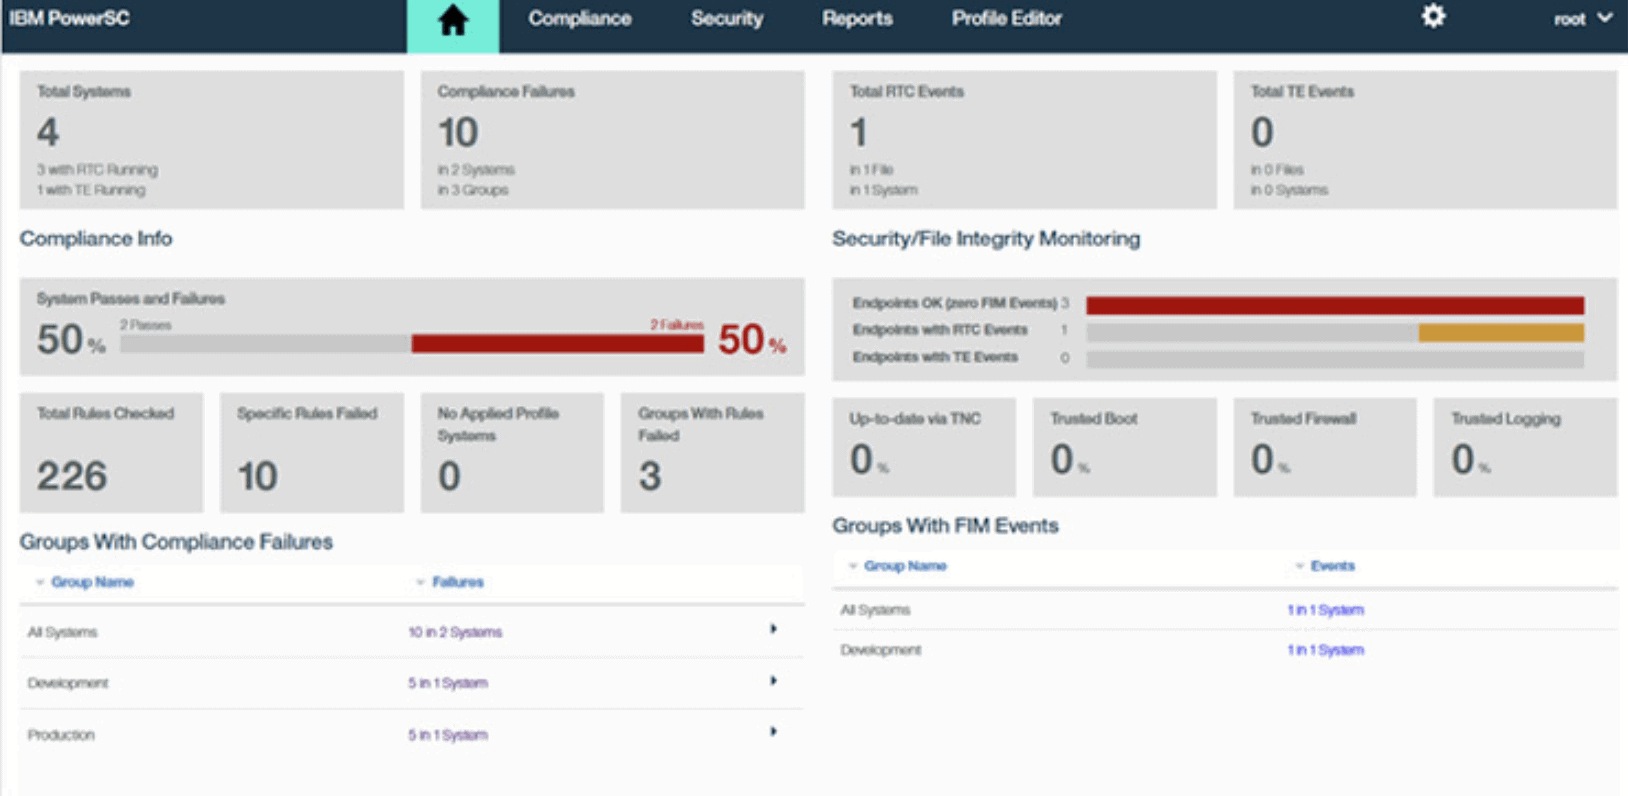Click the Trusted Logging tile
This screenshot has height=796, width=1628.
[x=1525, y=447]
